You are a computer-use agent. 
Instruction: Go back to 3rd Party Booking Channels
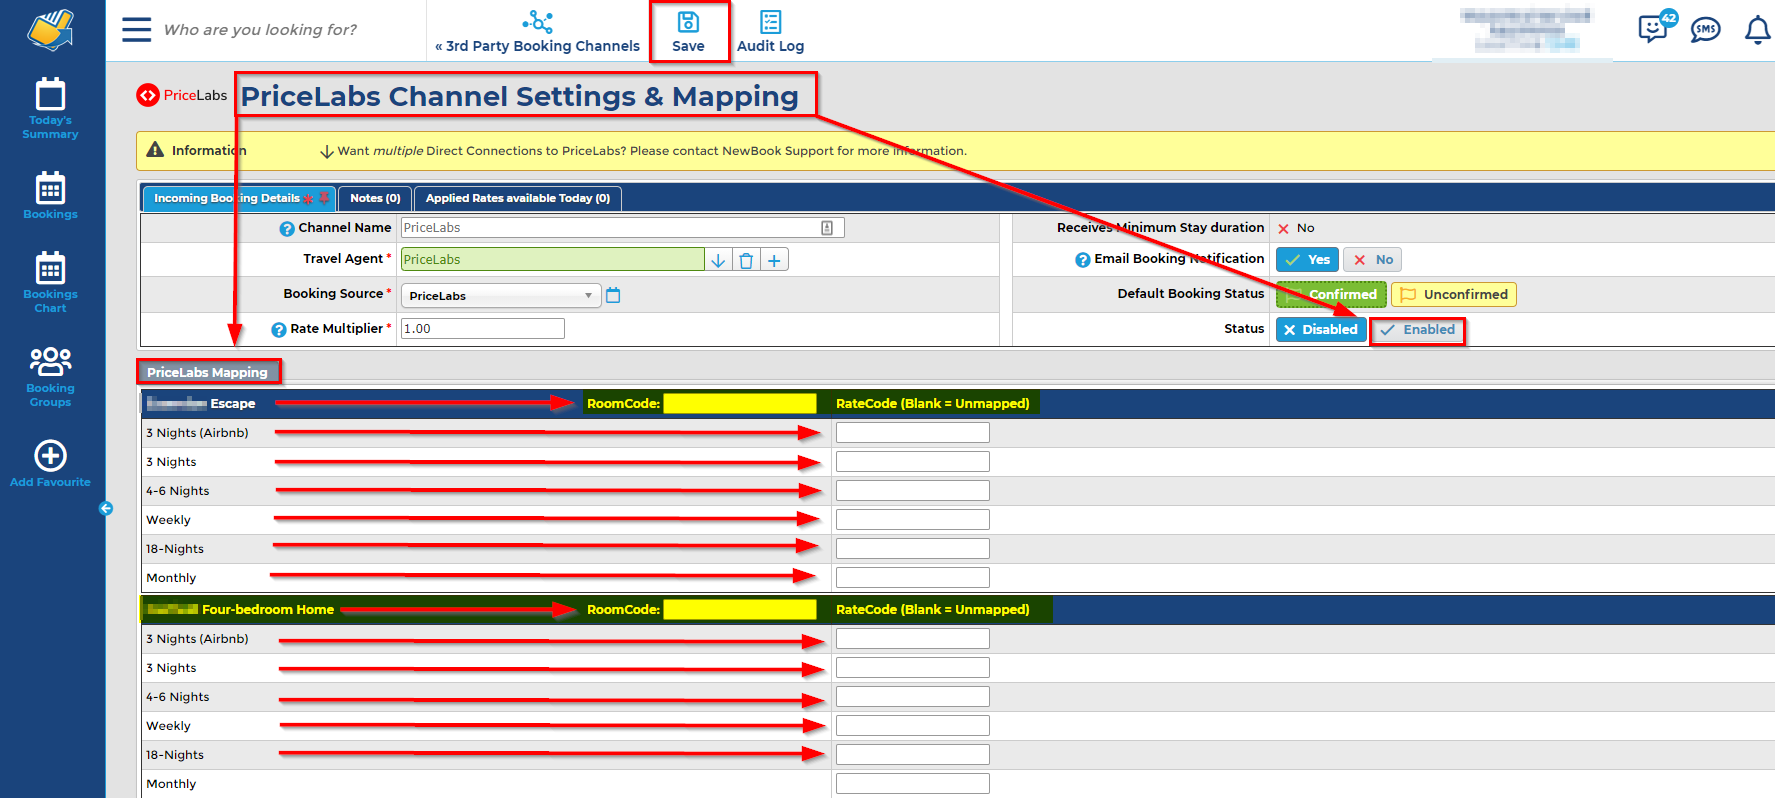click(537, 32)
